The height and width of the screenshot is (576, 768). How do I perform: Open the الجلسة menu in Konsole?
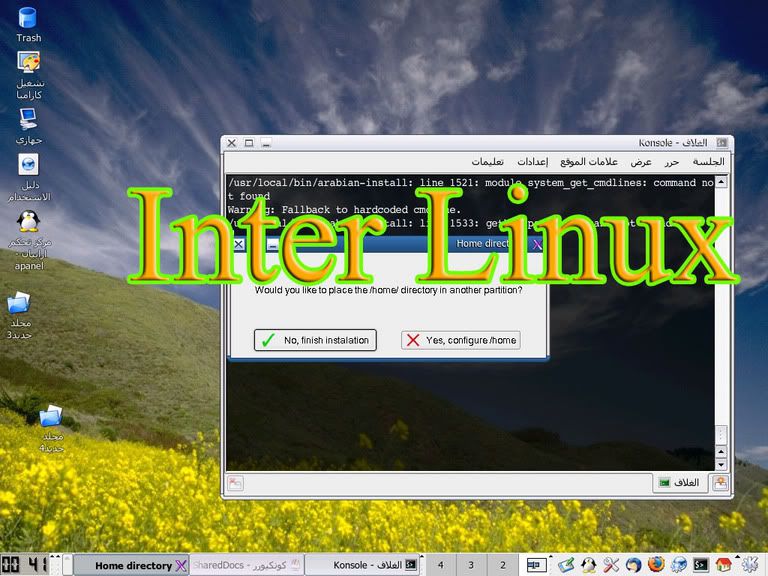(x=708, y=162)
